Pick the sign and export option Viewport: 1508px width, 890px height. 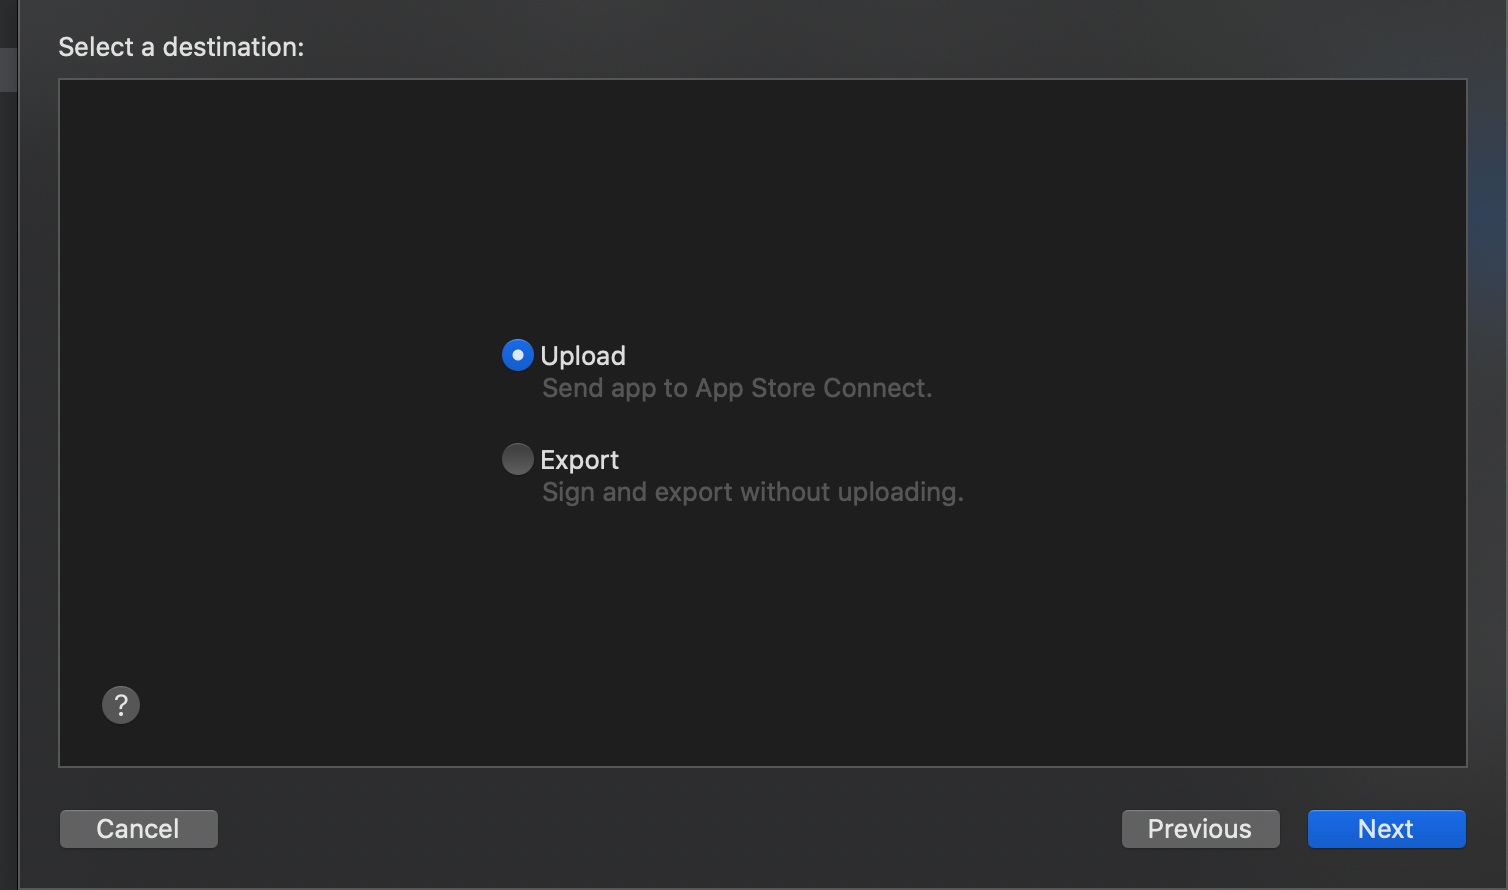517,459
